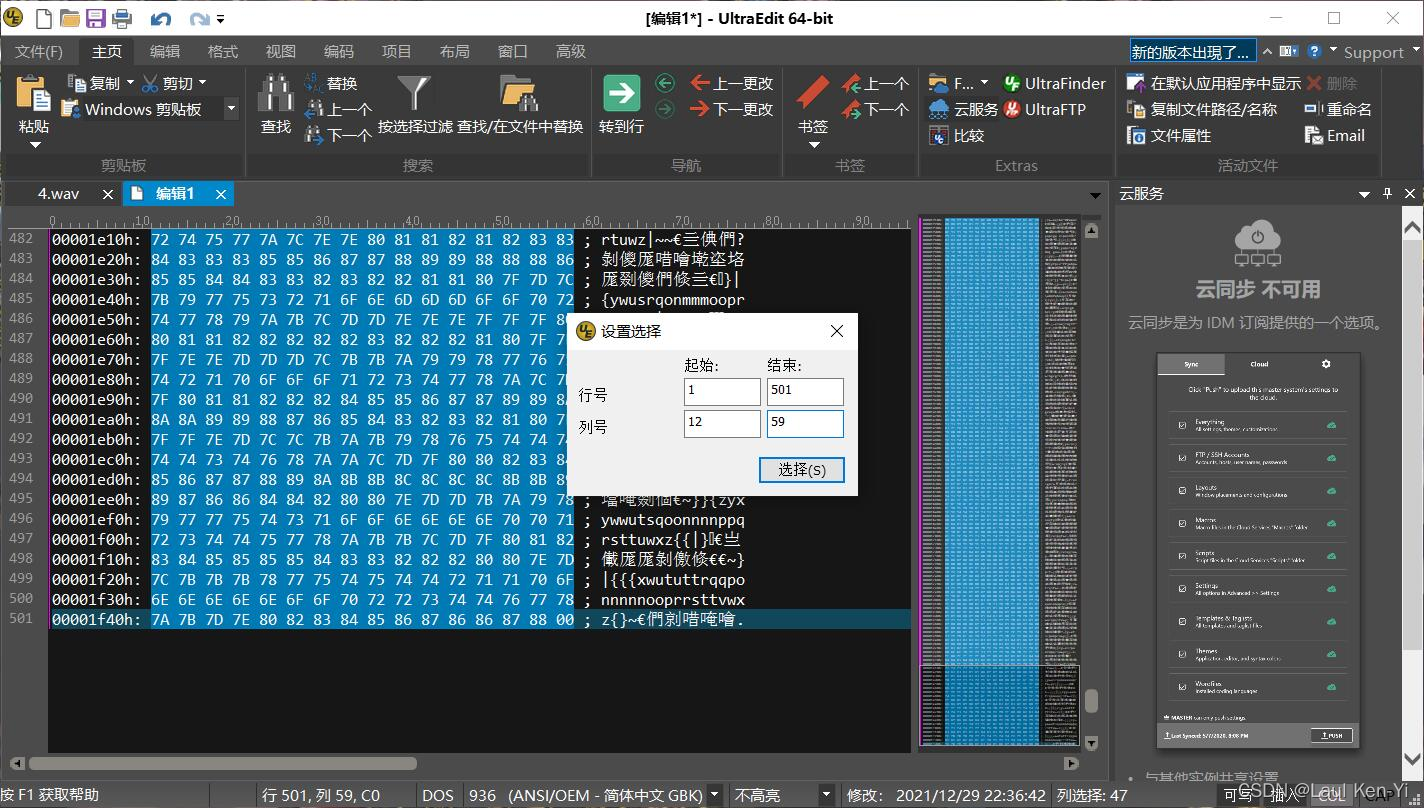Click the Bookmark (书签) ribbon icon

812,94
